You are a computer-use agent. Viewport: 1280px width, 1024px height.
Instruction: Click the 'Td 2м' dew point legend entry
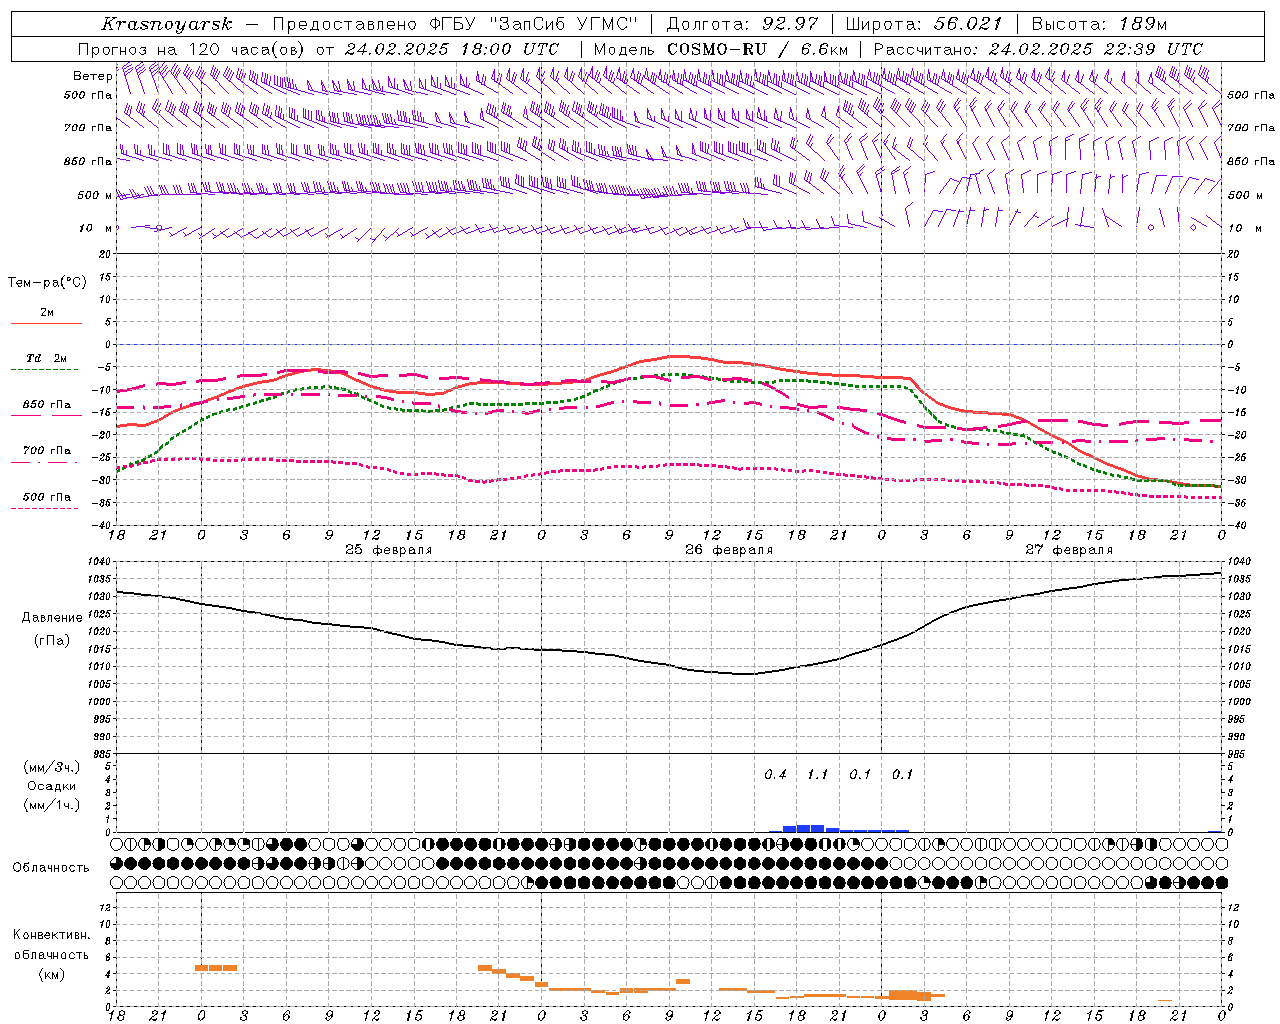tap(46, 358)
